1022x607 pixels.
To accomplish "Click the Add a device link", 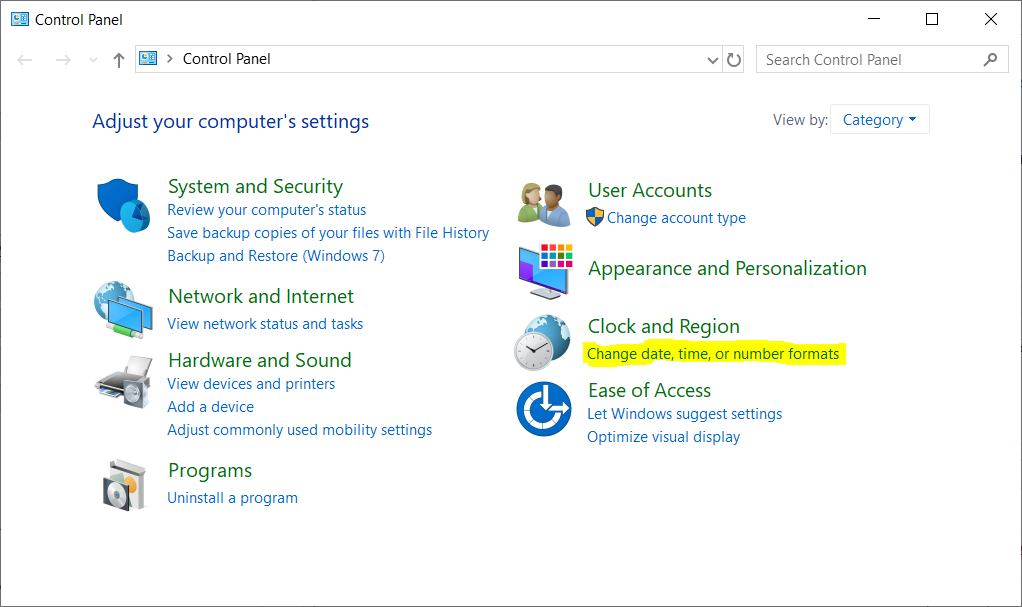I will click(211, 407).
